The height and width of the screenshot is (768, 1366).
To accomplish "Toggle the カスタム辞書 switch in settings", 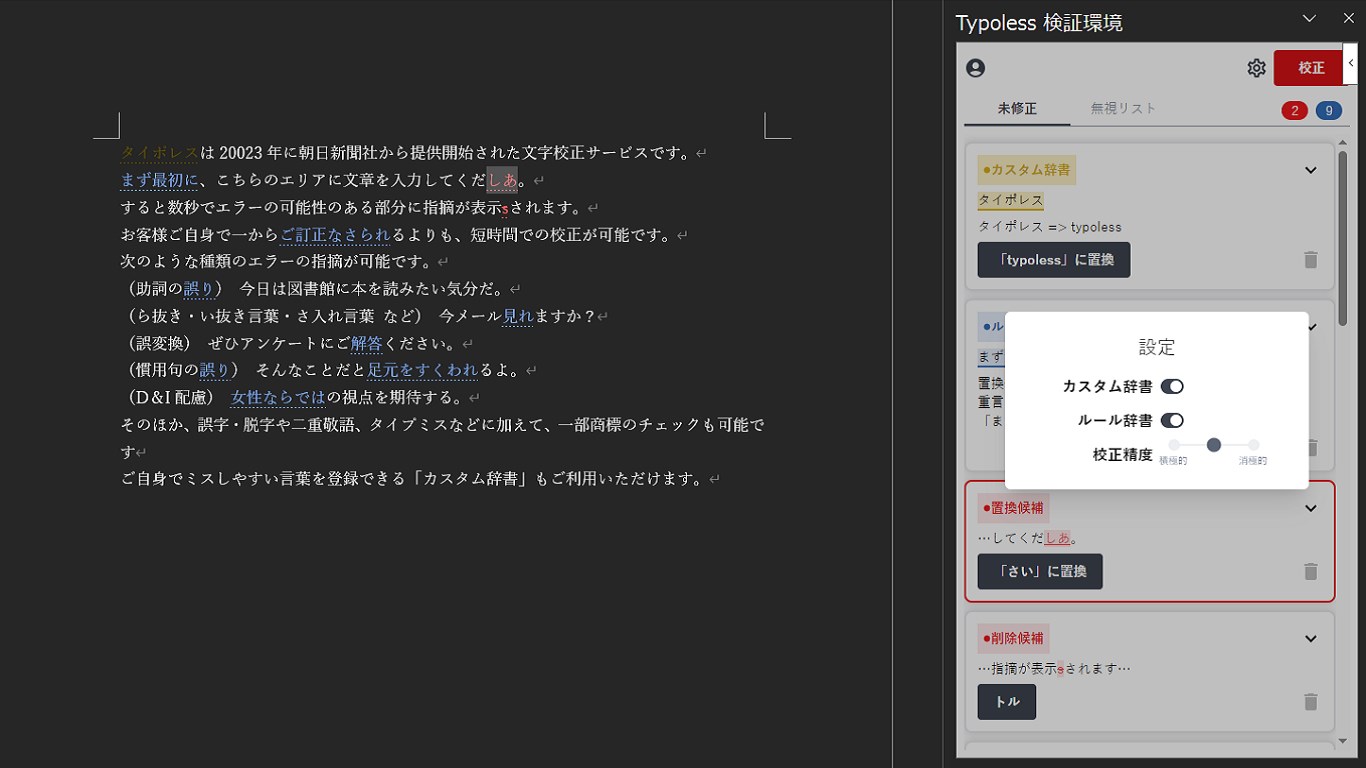I will [x=1172, y=386].
